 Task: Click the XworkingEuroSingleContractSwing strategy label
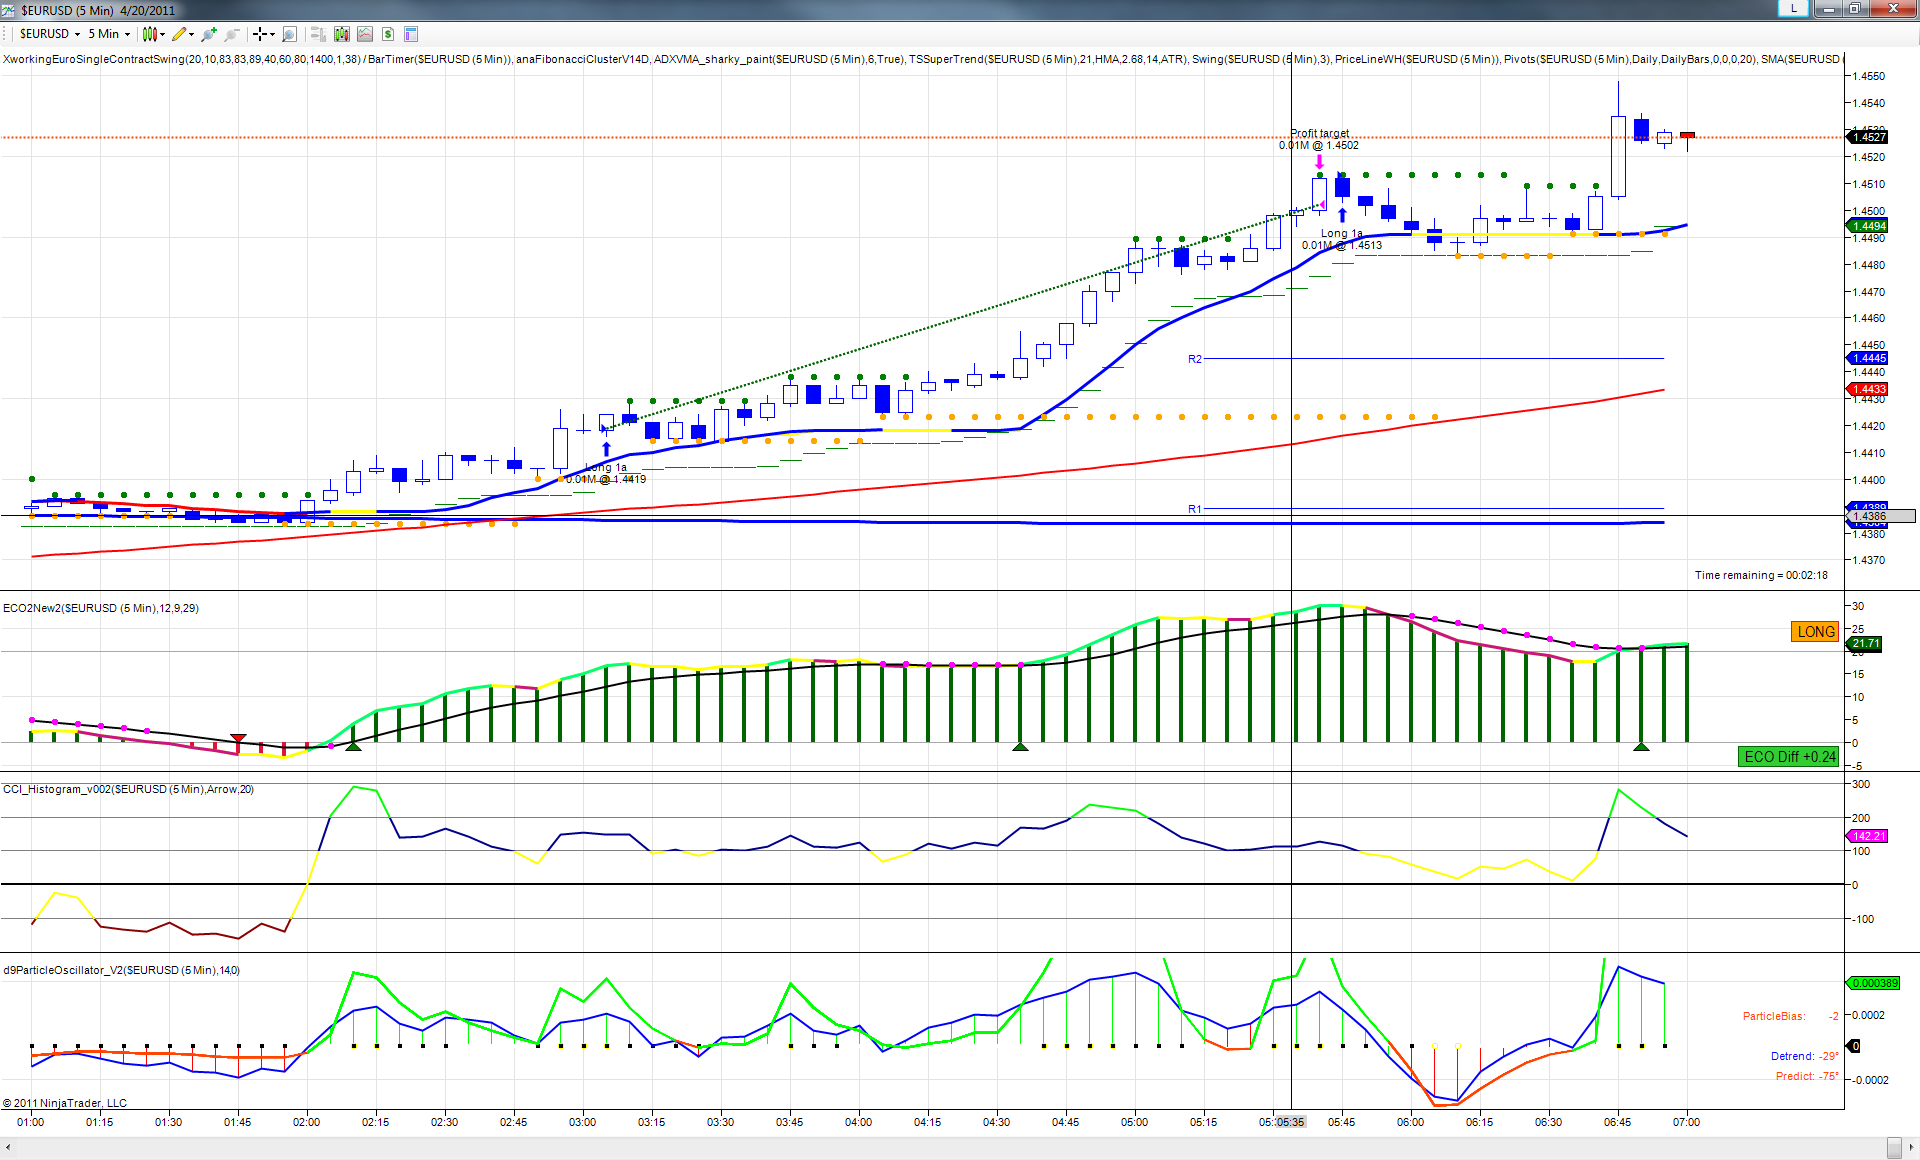(x=182, y=59)
